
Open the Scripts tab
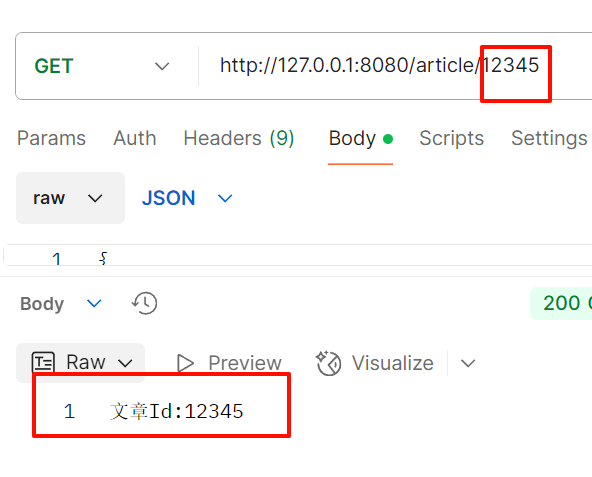(x=452, y=138)
